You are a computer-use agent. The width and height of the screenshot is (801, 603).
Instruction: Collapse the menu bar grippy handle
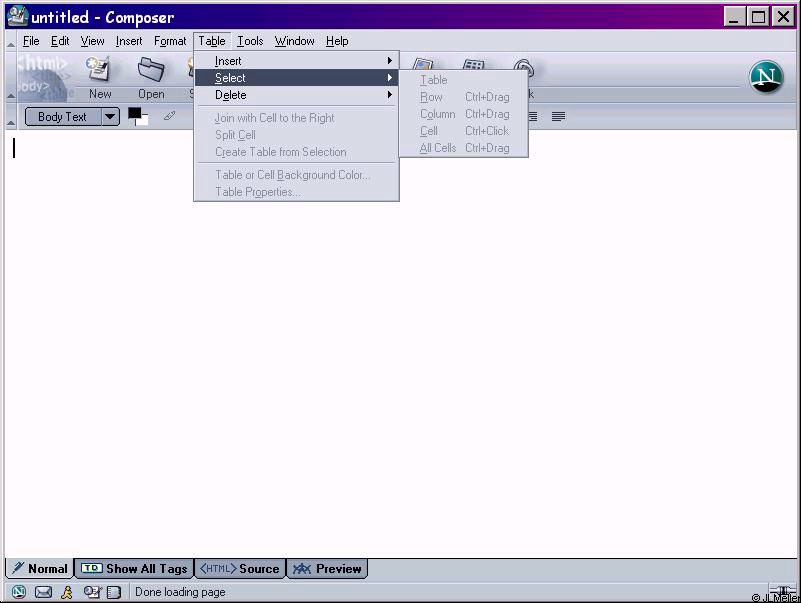click(x=11, y=41)
